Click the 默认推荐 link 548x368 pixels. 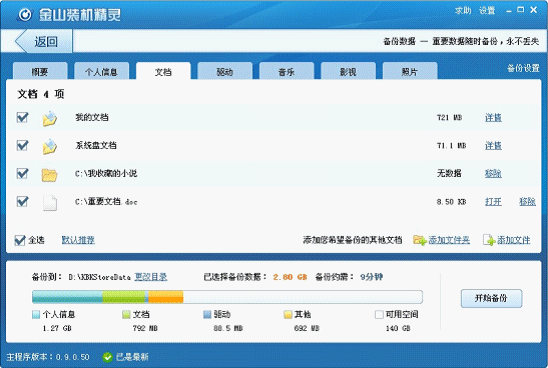click(78, 240)
